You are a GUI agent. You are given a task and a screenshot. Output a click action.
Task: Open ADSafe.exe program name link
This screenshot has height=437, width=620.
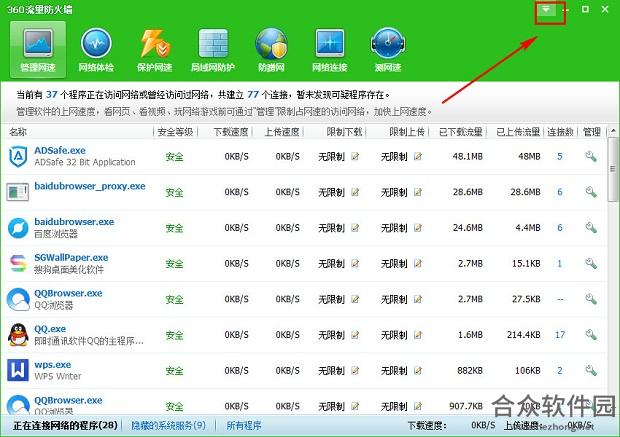(60, 150)
